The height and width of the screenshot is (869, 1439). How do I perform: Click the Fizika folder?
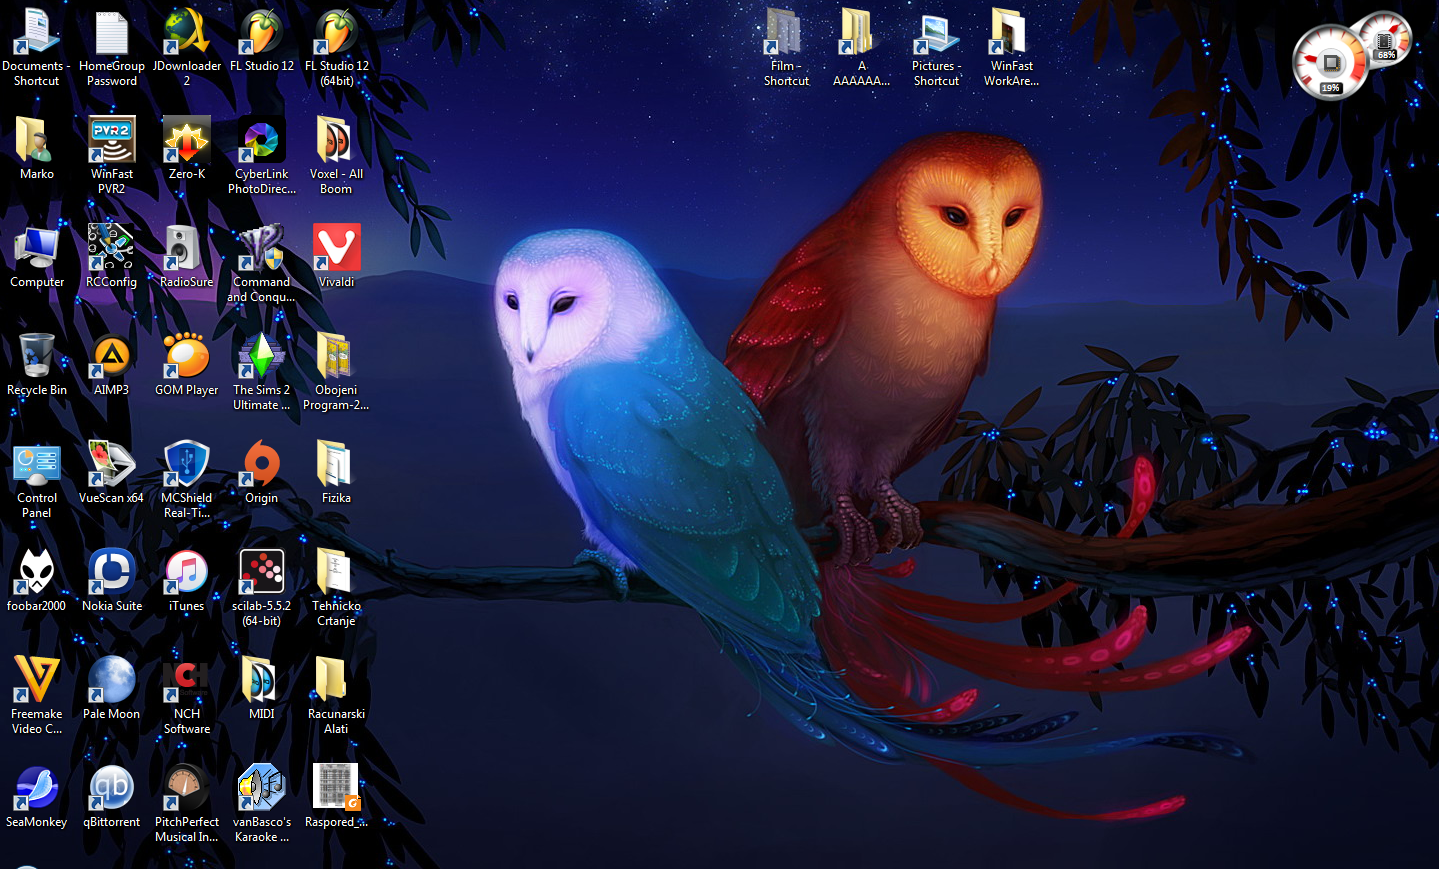[337, 463]
